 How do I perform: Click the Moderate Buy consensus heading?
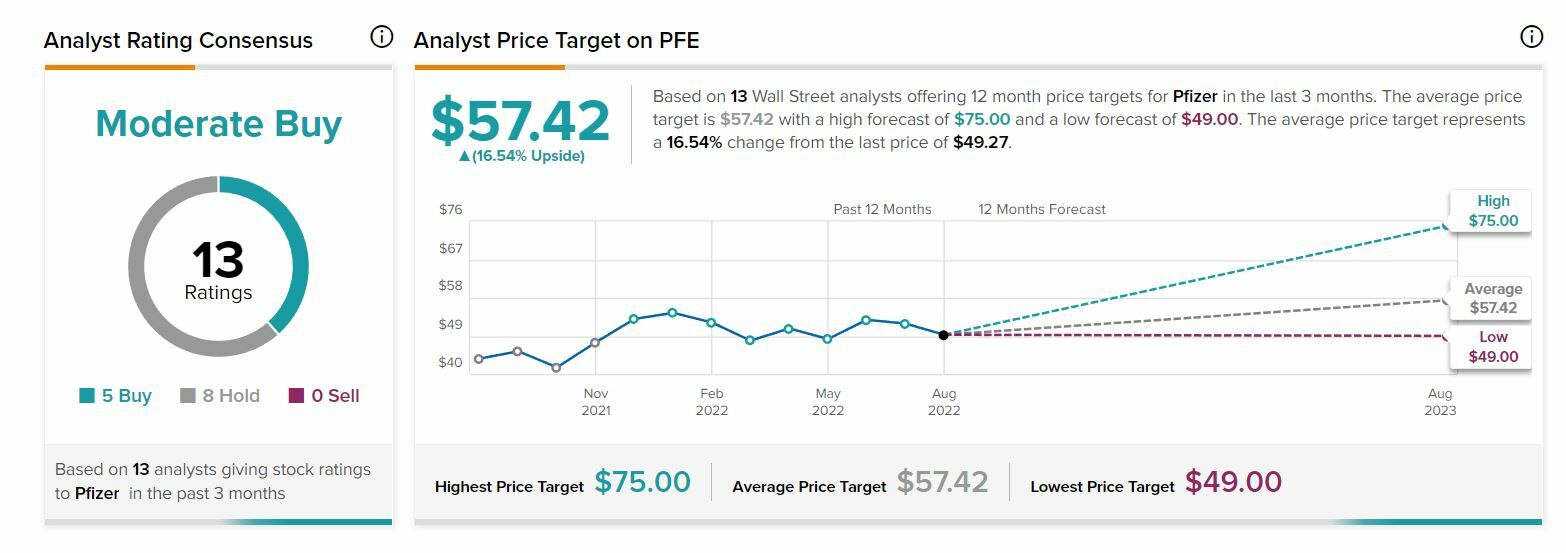218,124
